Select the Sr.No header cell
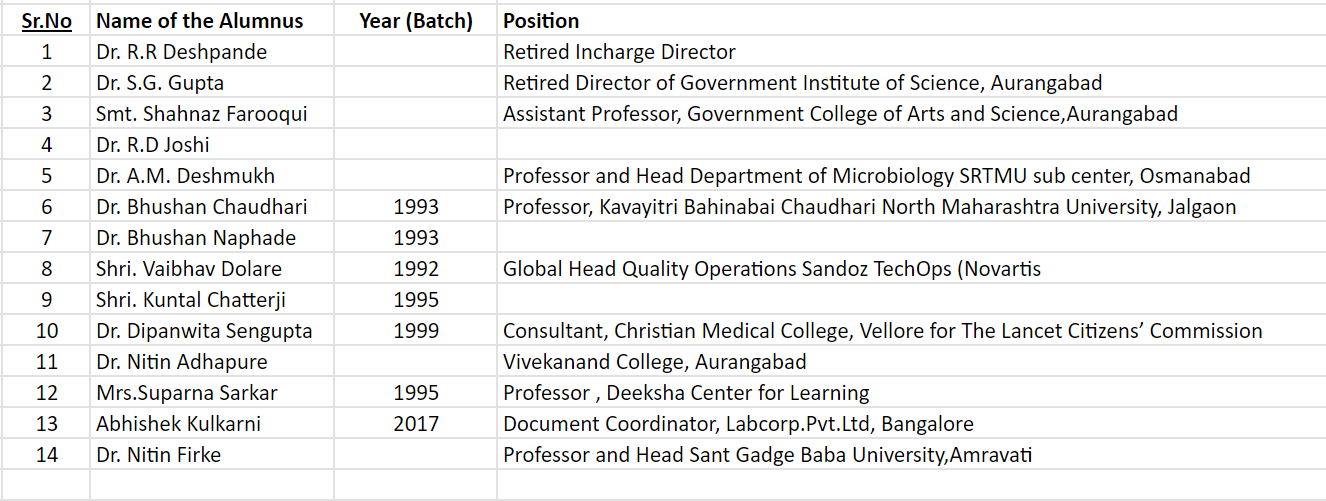Image resolution: width=1326 pixels, height=501 pixels. pyautogui.click(x=46, y=21)
